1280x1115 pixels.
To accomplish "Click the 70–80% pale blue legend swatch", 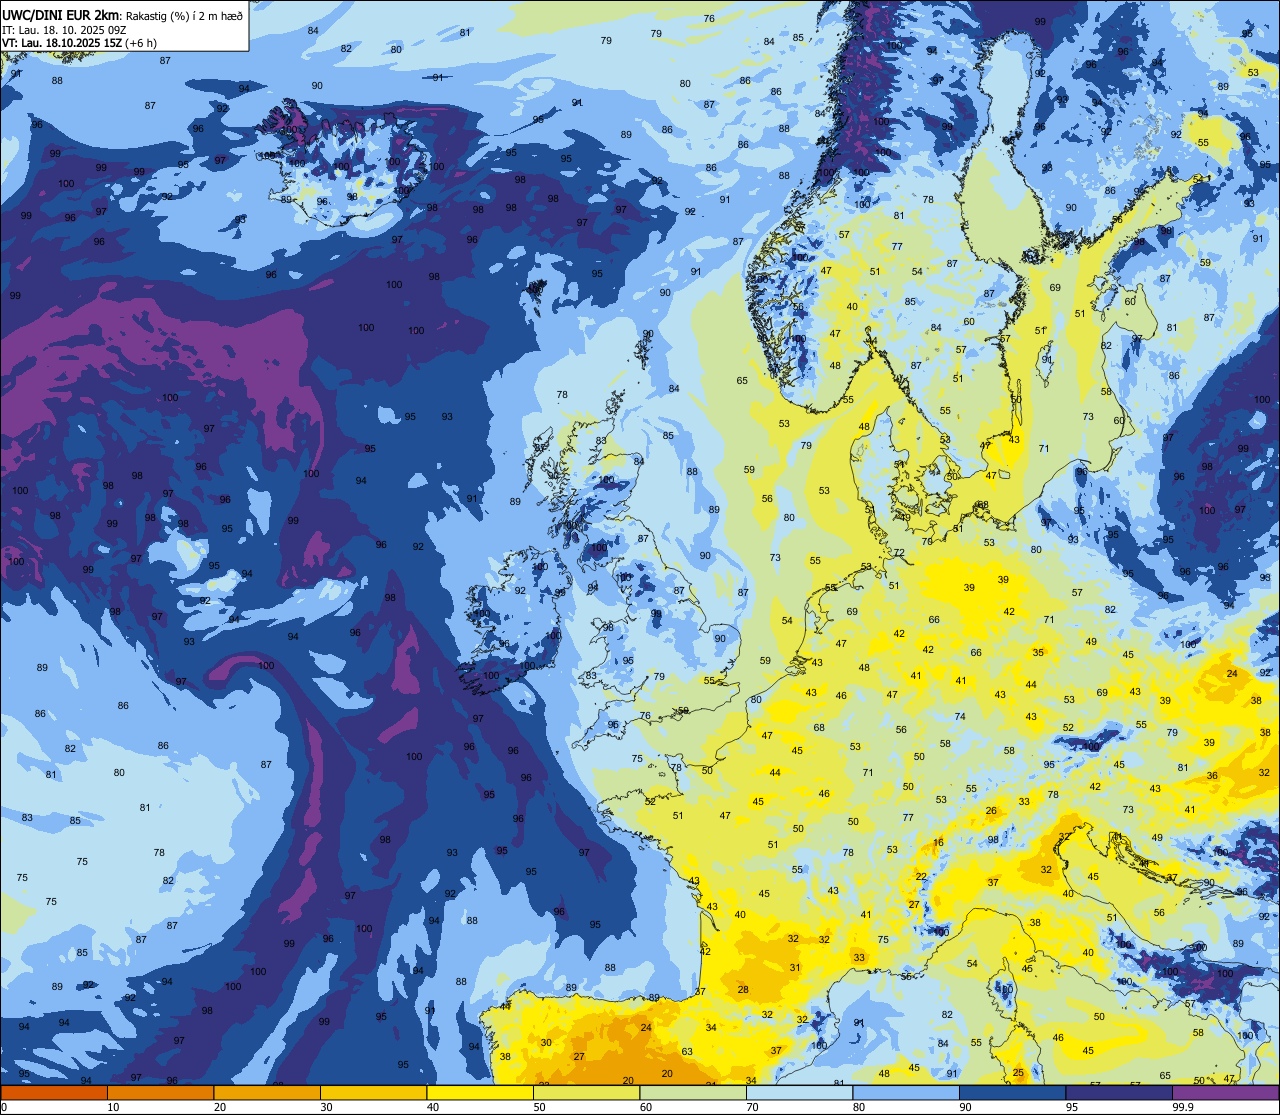I will tap(799, 1092).
